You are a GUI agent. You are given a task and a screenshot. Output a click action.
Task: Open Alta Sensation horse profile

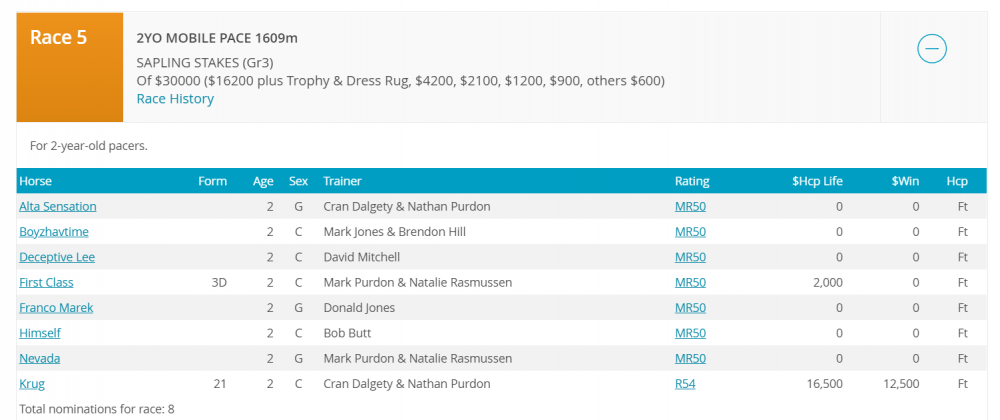[x=58, y=206]
